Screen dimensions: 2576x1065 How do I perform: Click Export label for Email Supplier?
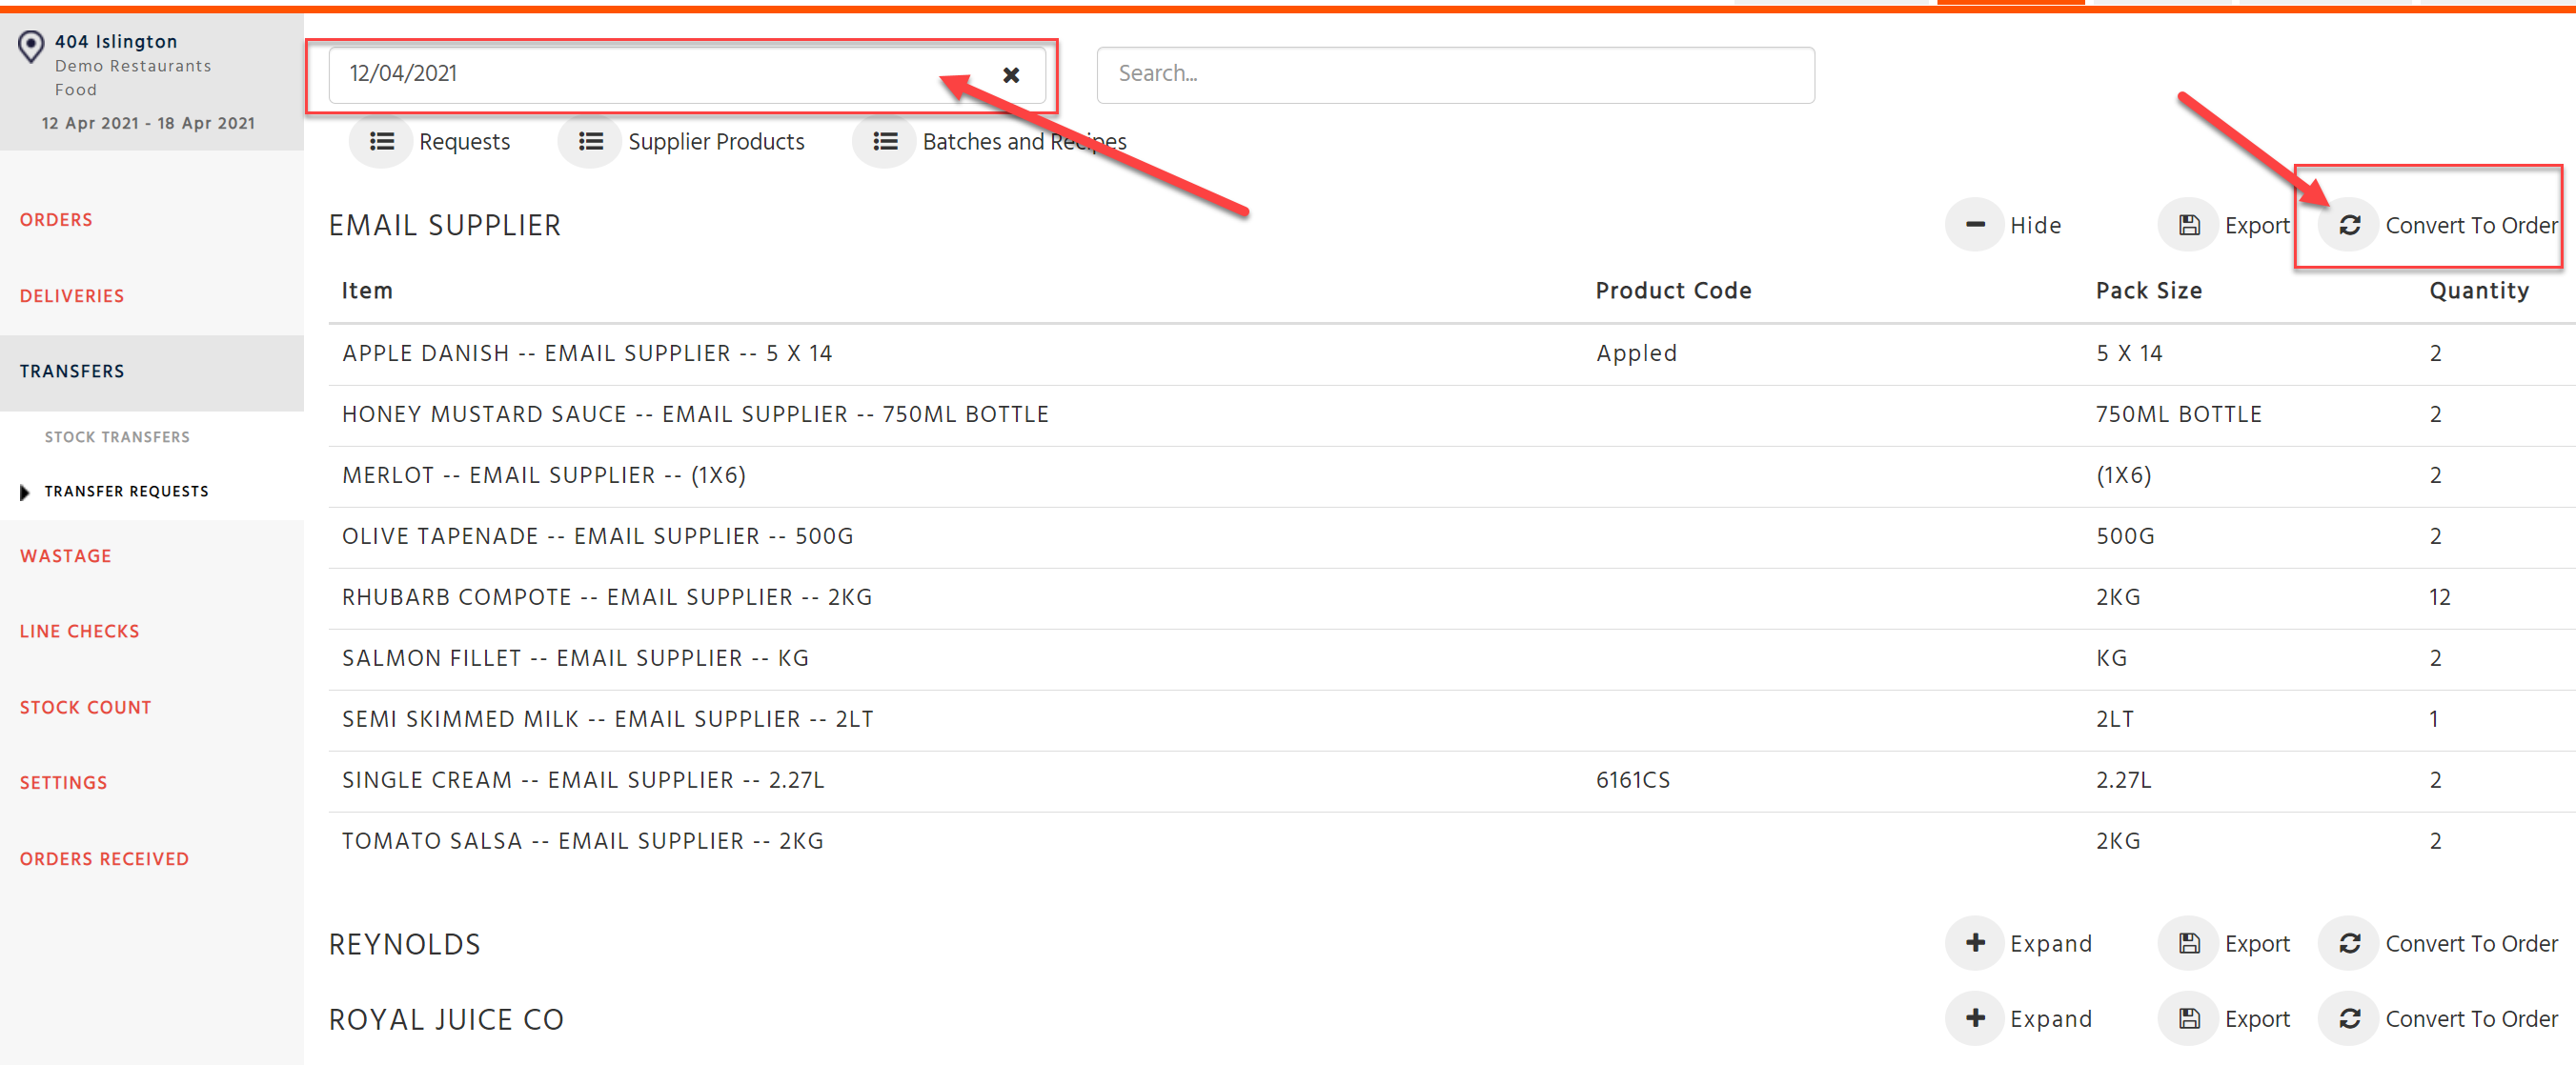[x=2257, y=226]
